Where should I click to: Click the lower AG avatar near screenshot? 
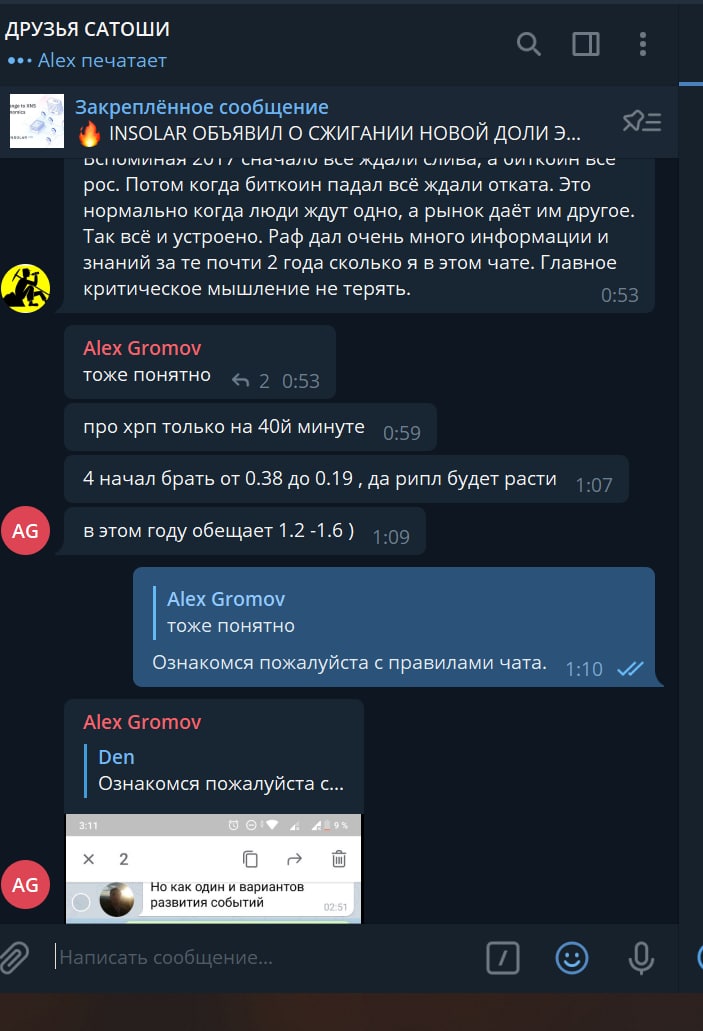click(25, 884)
